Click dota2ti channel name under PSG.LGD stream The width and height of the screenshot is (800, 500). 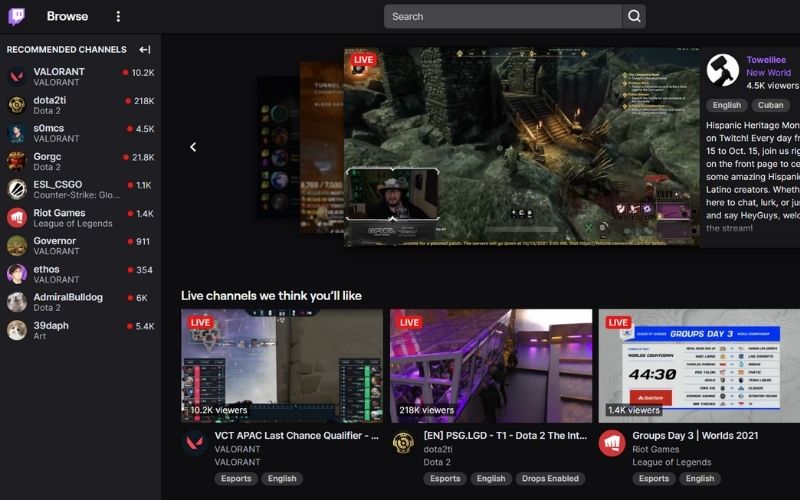[438, 449]
